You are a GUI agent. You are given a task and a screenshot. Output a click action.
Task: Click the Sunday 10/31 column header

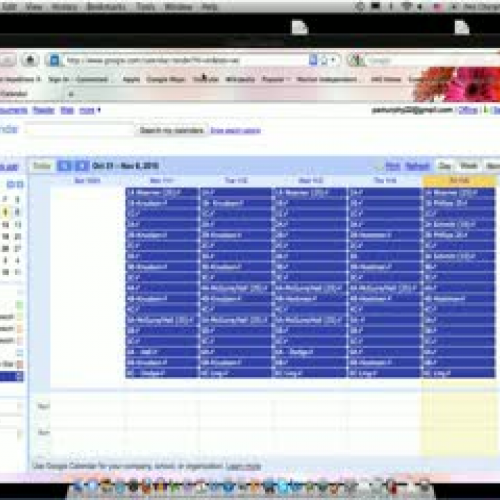[x=87, y=181]
